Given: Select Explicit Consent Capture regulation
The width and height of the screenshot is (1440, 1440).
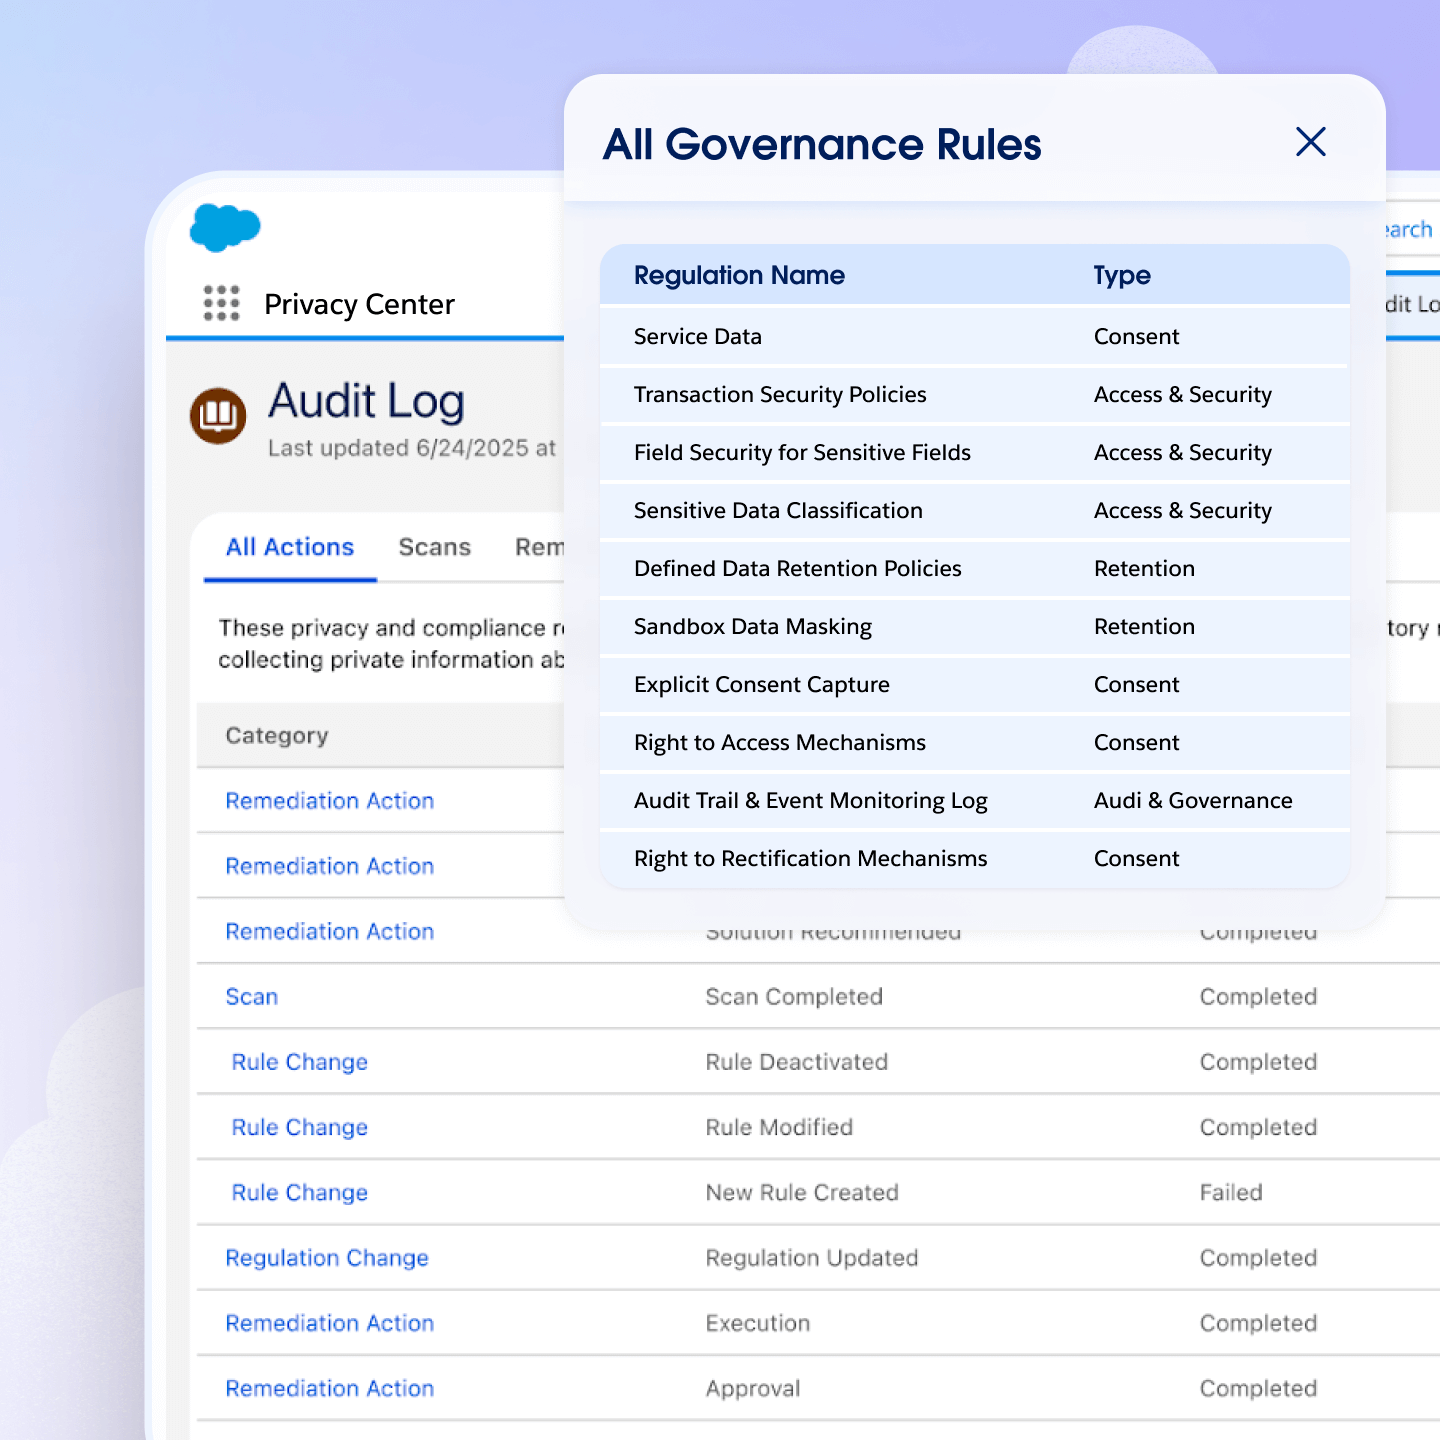Looking at the screenshot, I should pyautogui.click(x=975, y=684).
